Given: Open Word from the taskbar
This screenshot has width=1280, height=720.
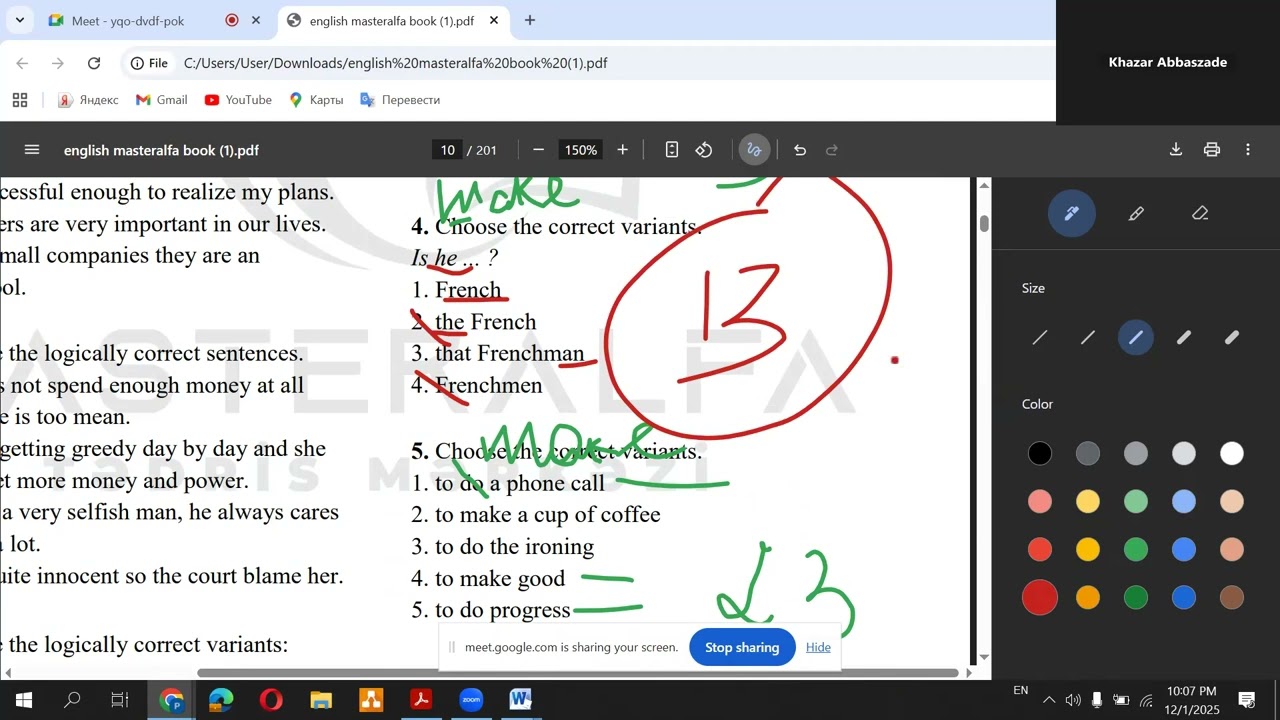Looking at the screenshot, I should click(520, 700).
